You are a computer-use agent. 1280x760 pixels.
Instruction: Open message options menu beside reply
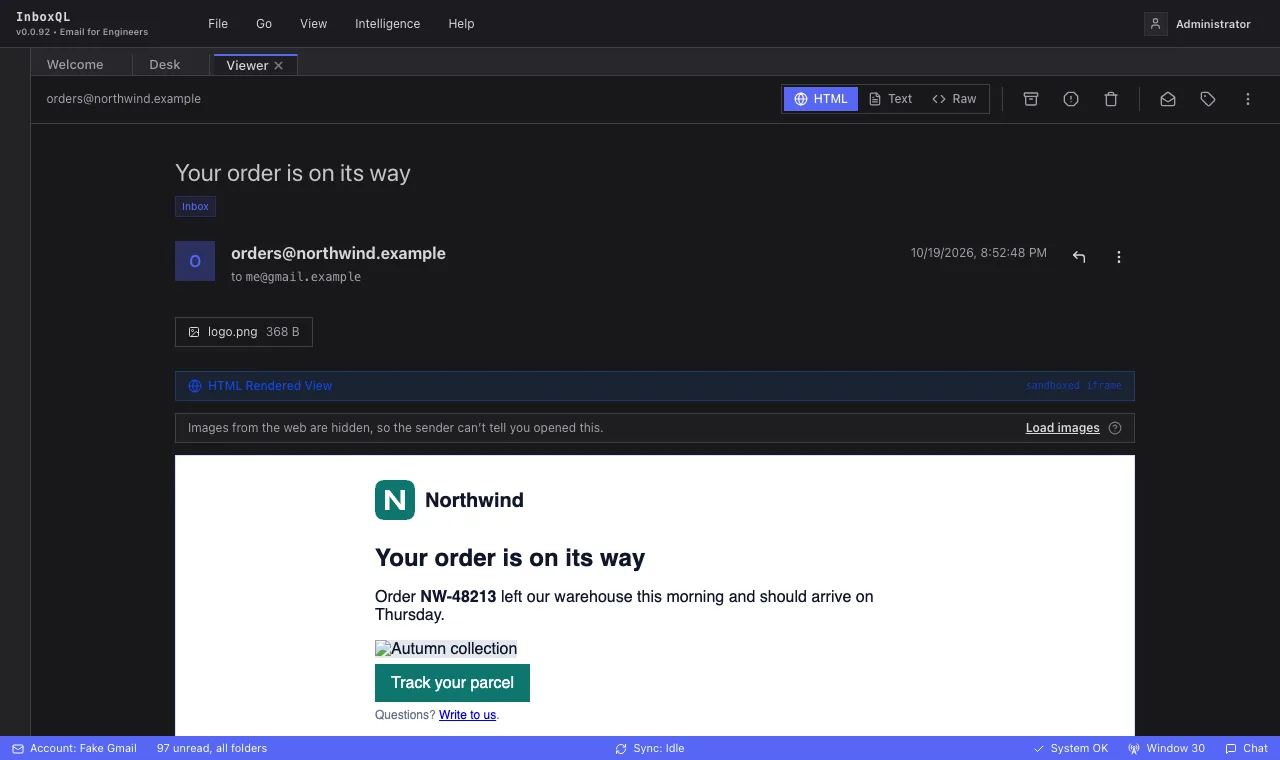[1119, 257]
